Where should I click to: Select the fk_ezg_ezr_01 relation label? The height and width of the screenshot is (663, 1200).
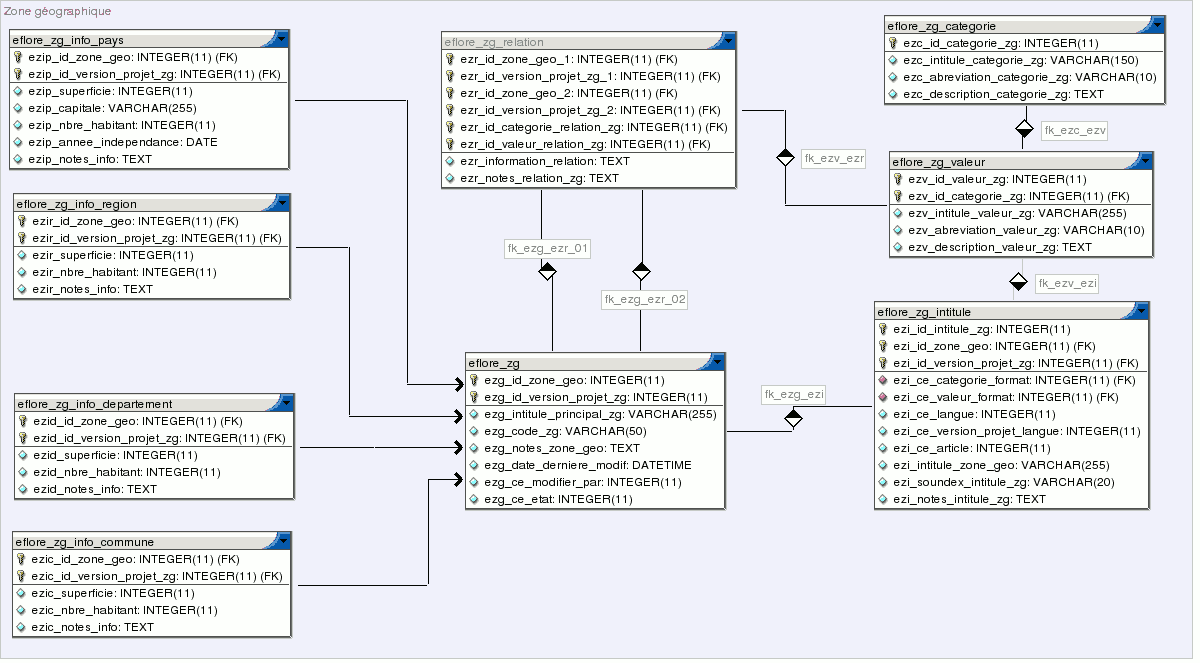tap(548, 248)
